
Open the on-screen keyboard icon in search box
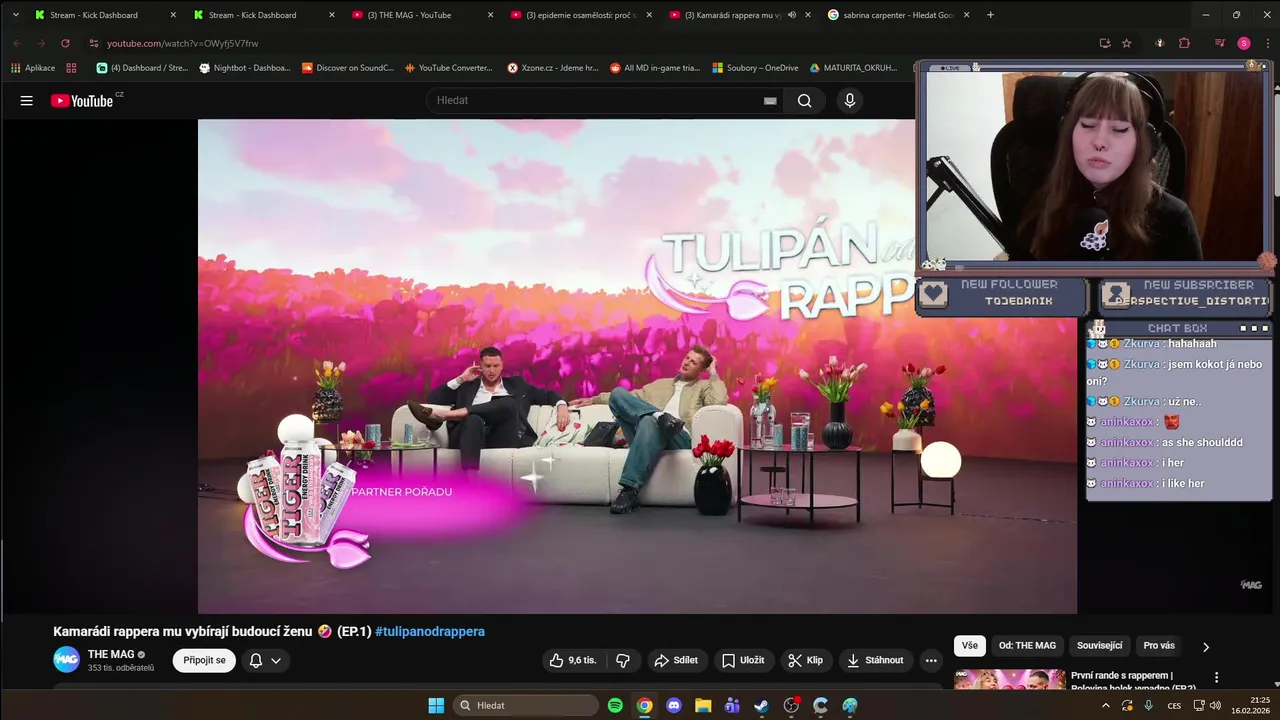[x=770, y=100]
